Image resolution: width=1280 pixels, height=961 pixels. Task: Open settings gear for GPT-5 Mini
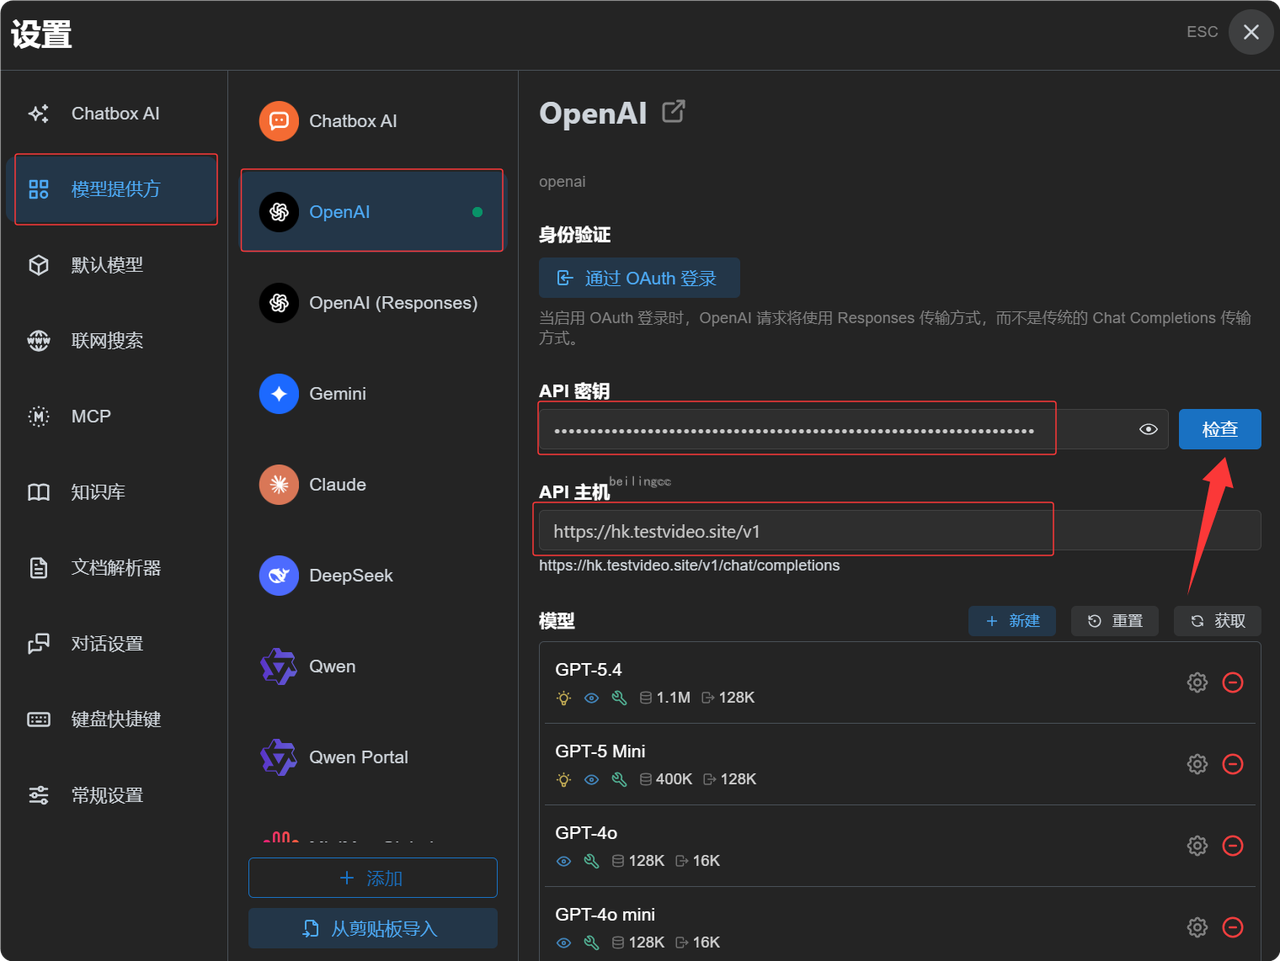point(1197,764)
